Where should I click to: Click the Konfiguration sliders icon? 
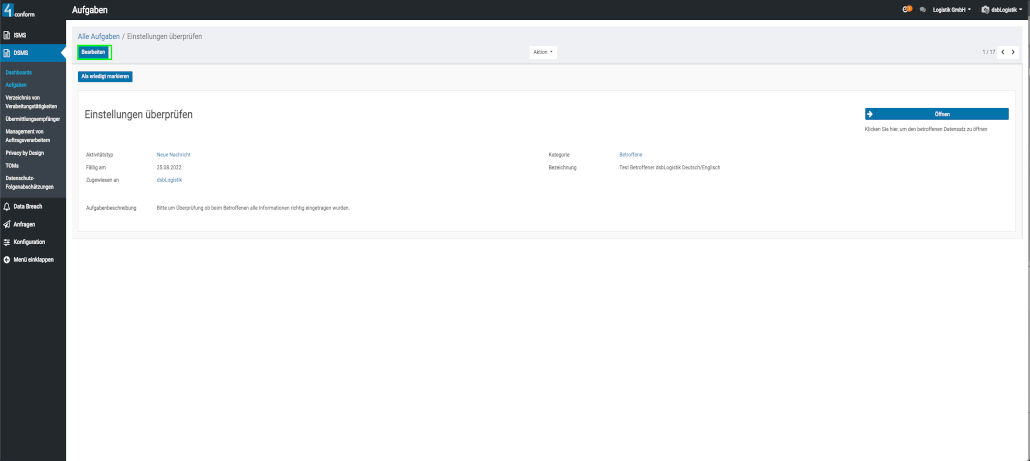point(7,242)
